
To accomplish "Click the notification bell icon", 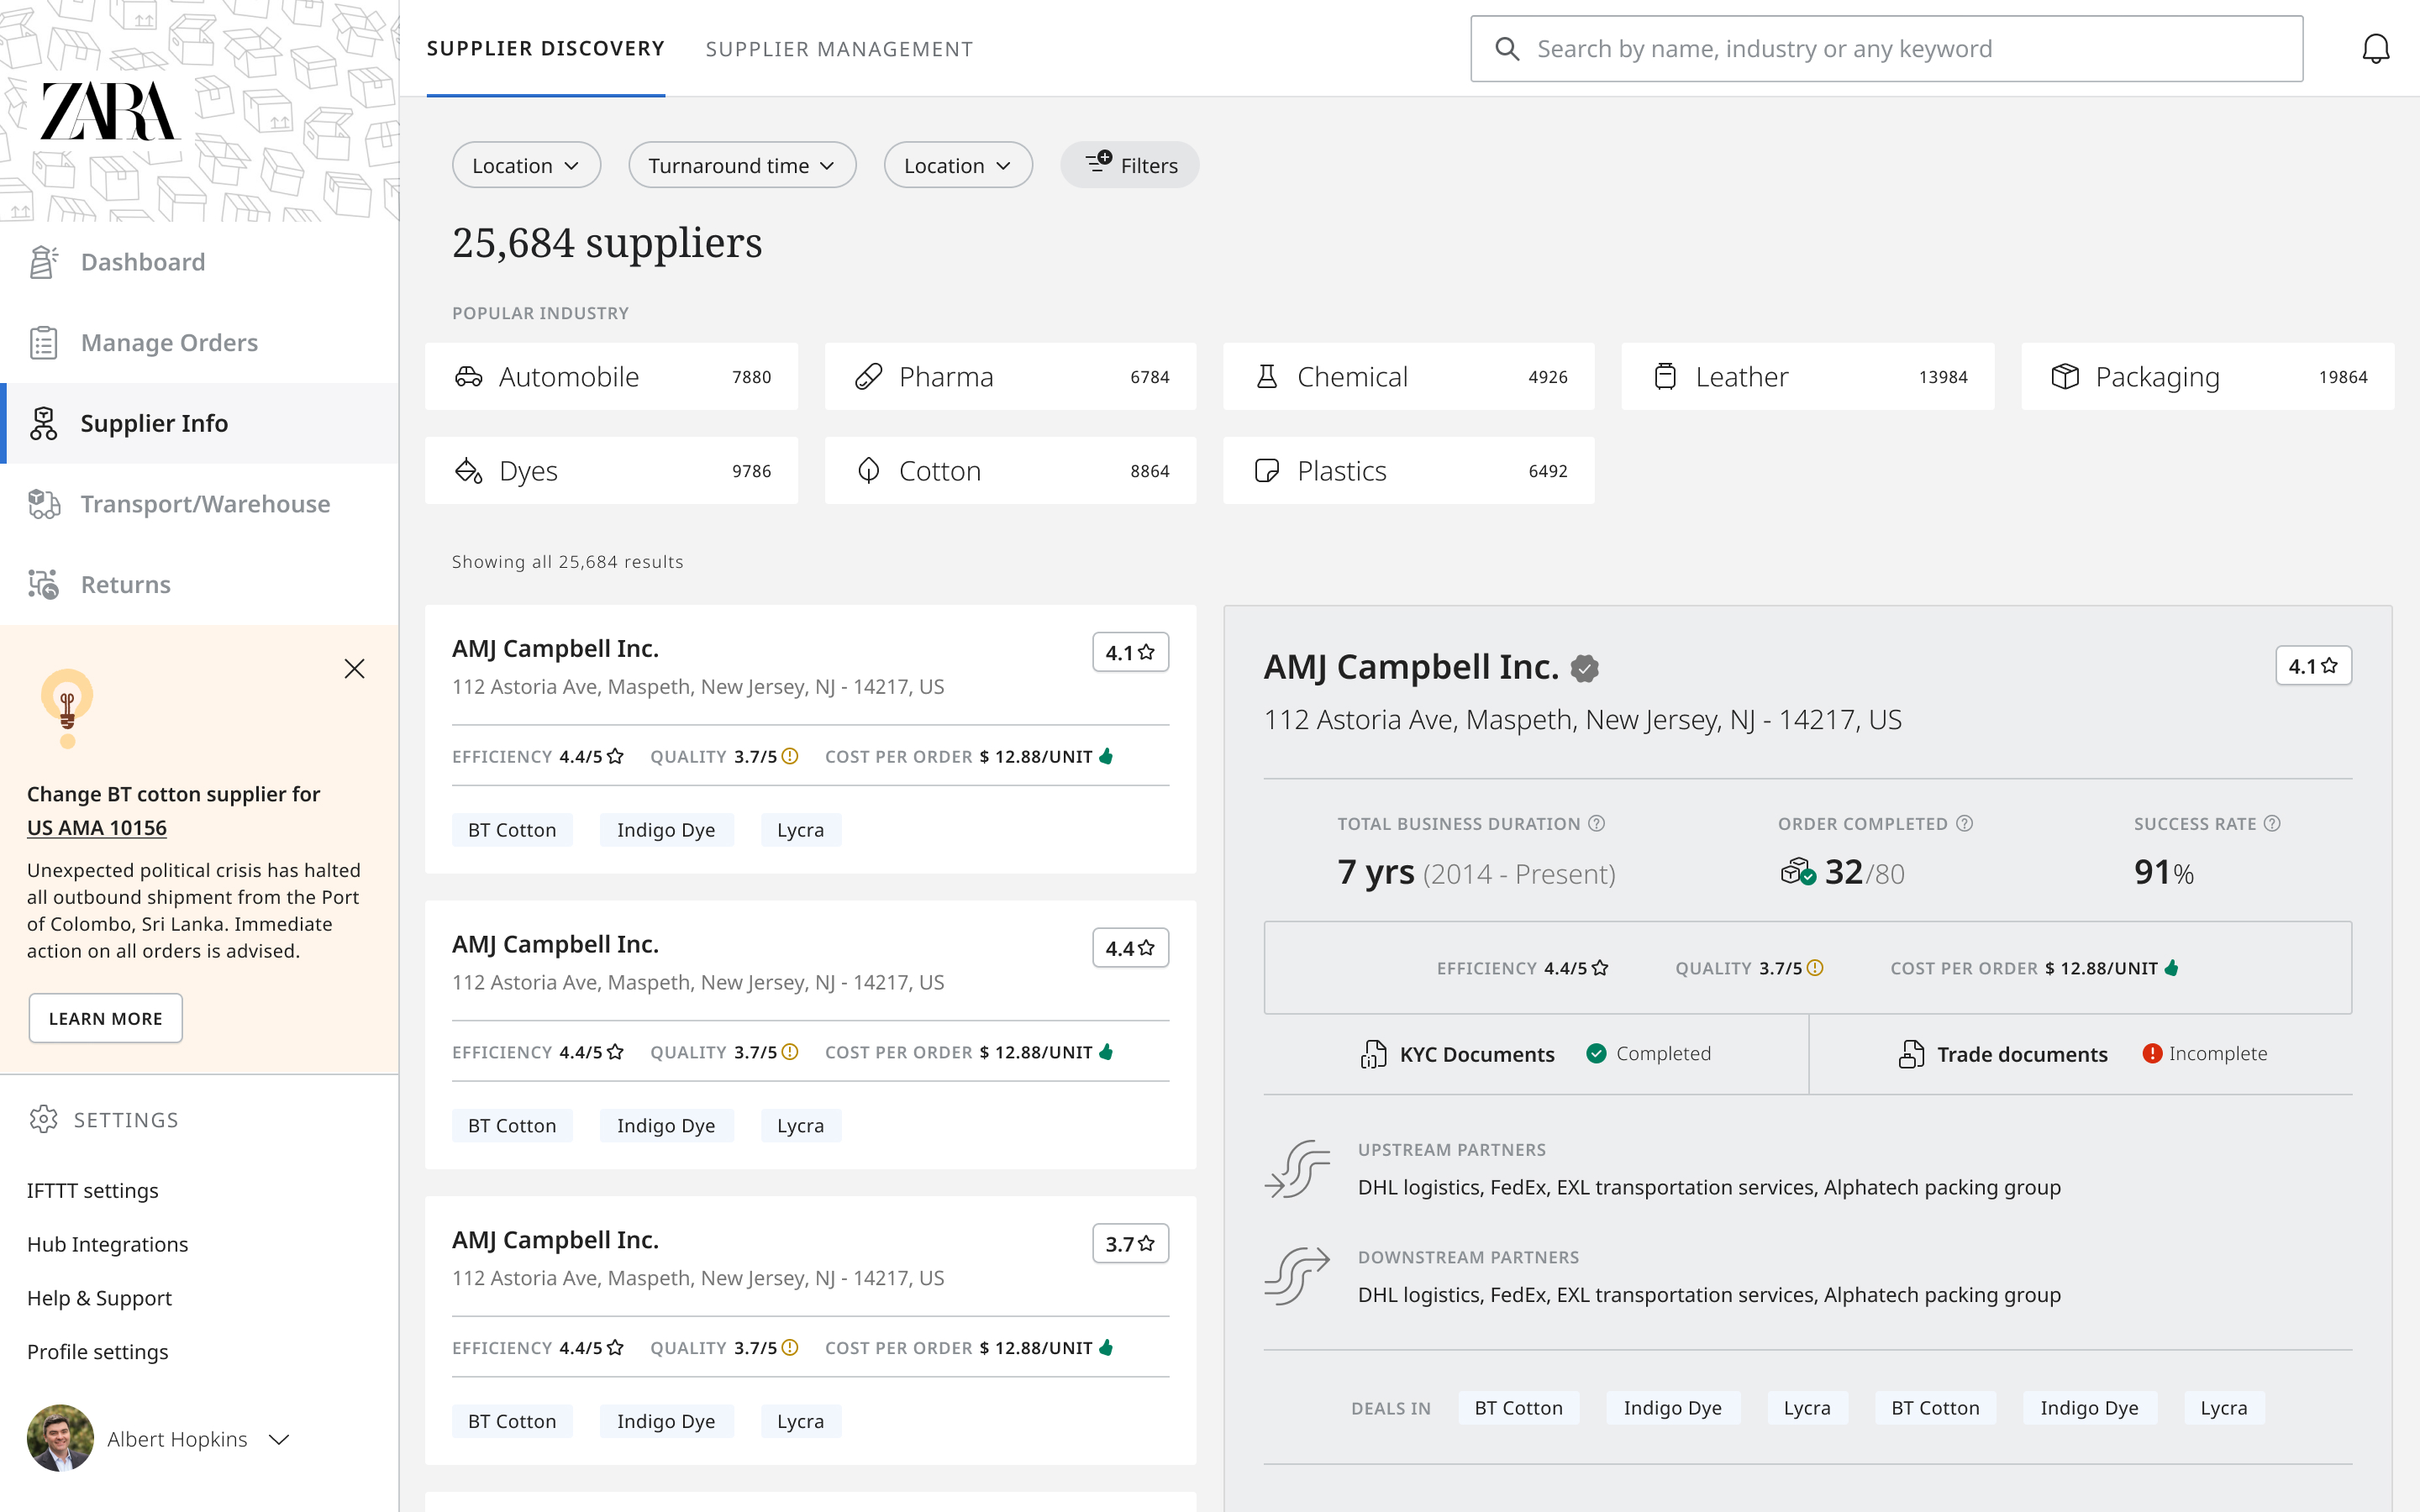I will click(2375, 49).
